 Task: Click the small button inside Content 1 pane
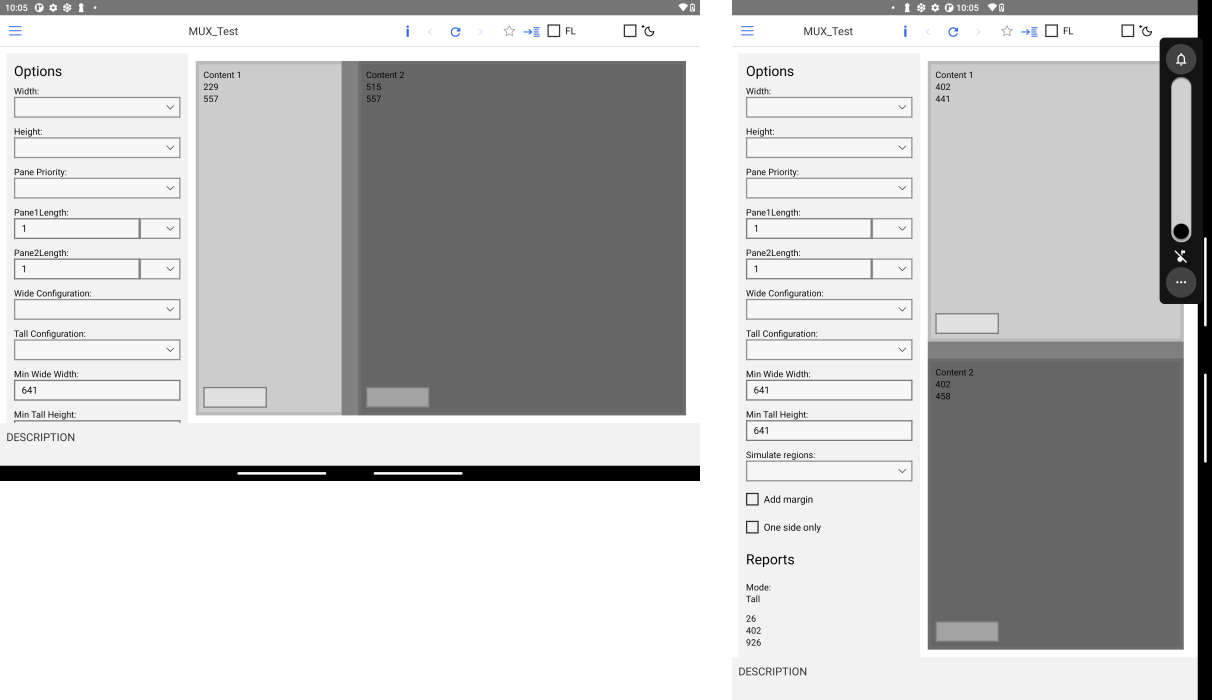(x=234, y=397)
